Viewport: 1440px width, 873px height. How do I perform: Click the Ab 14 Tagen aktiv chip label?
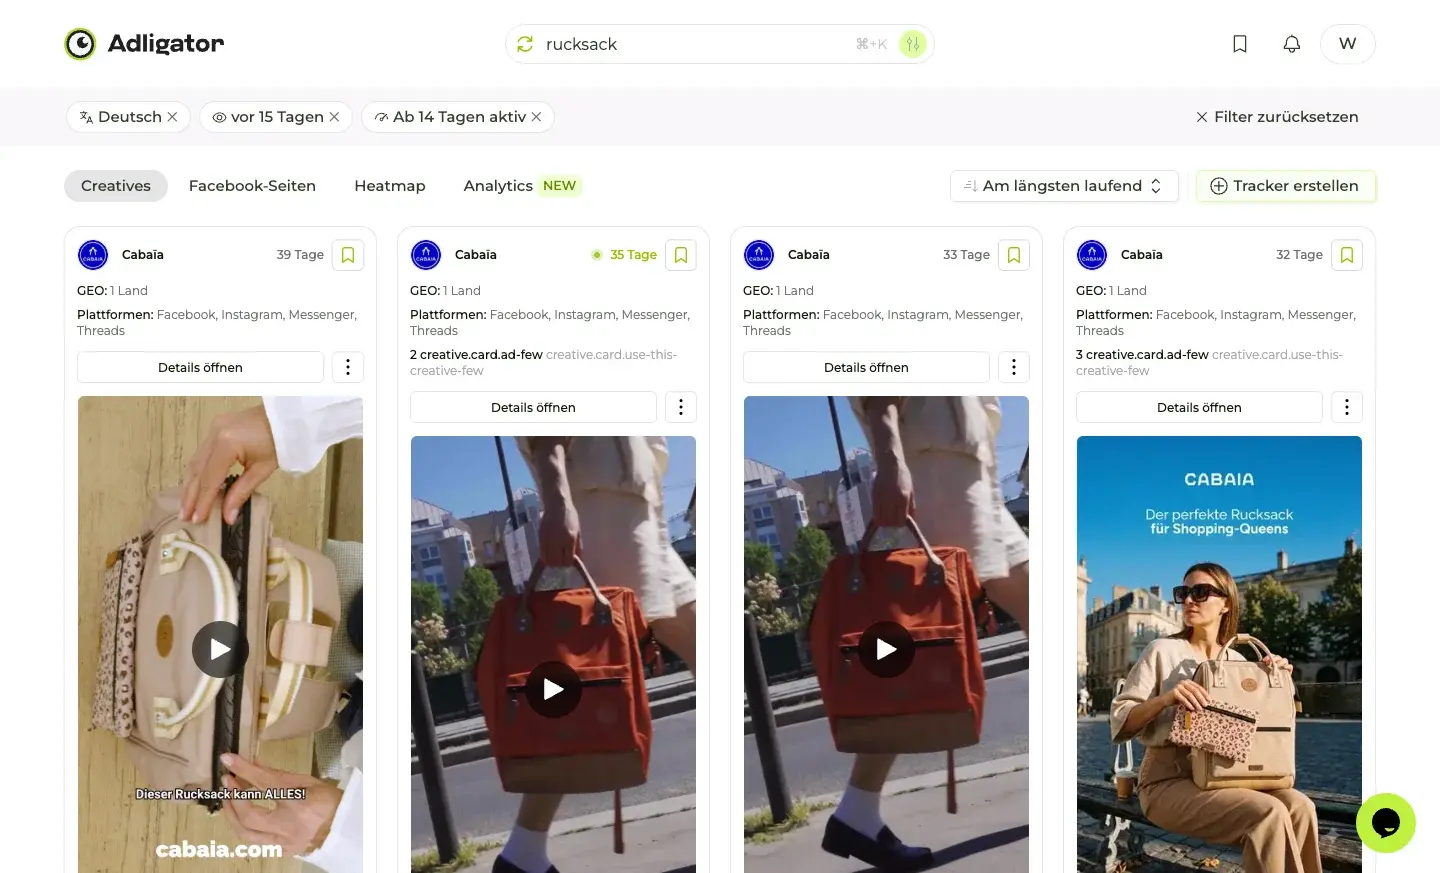point(459,117)
